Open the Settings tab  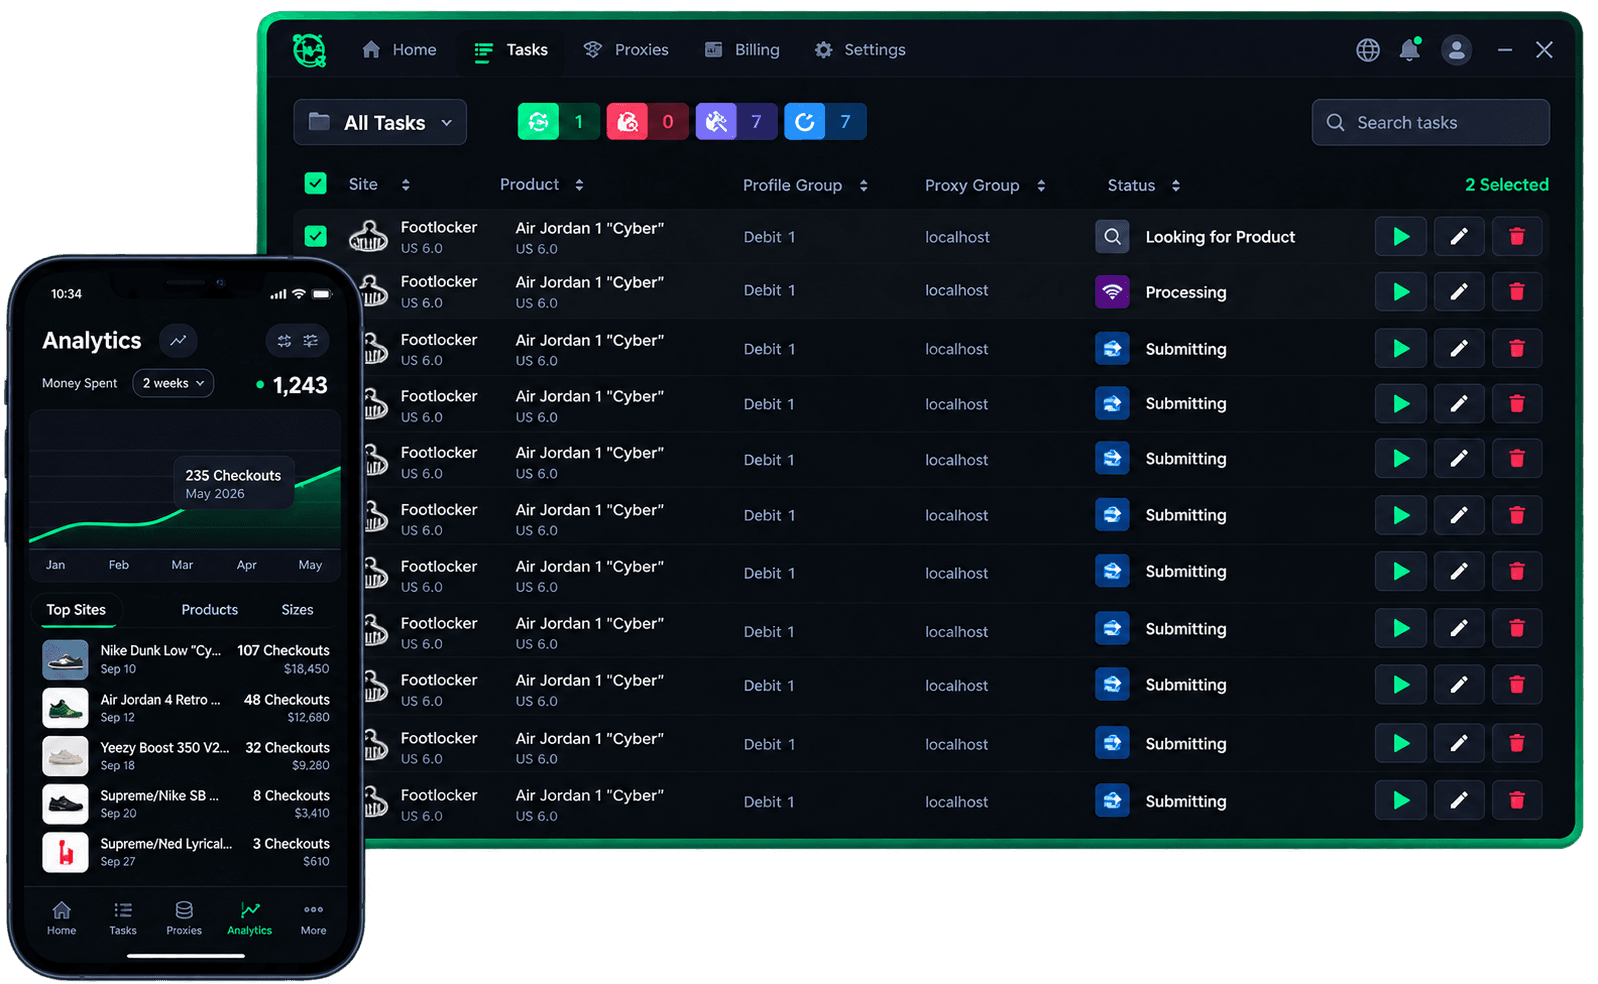[x=860, y=50]
